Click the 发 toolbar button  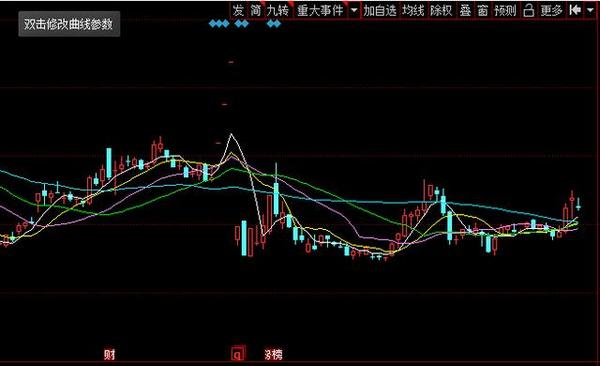click(239, 10)
